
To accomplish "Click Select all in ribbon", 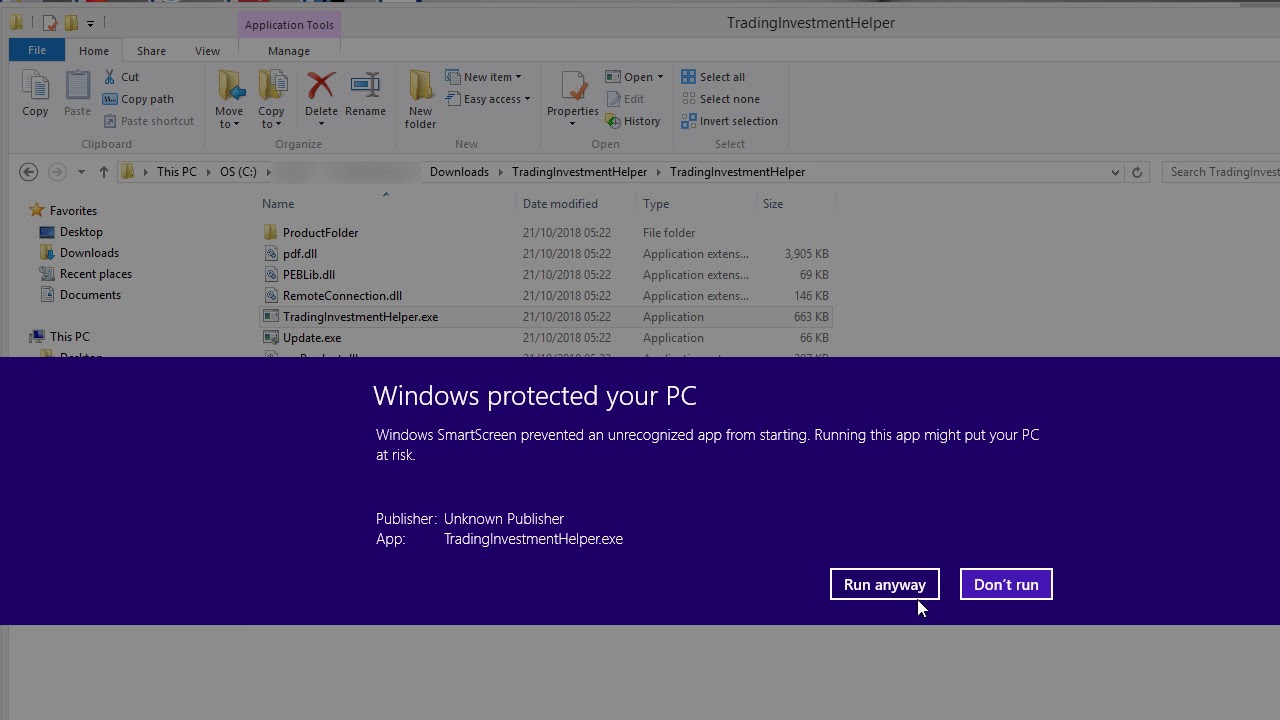I will pos(713,77).
